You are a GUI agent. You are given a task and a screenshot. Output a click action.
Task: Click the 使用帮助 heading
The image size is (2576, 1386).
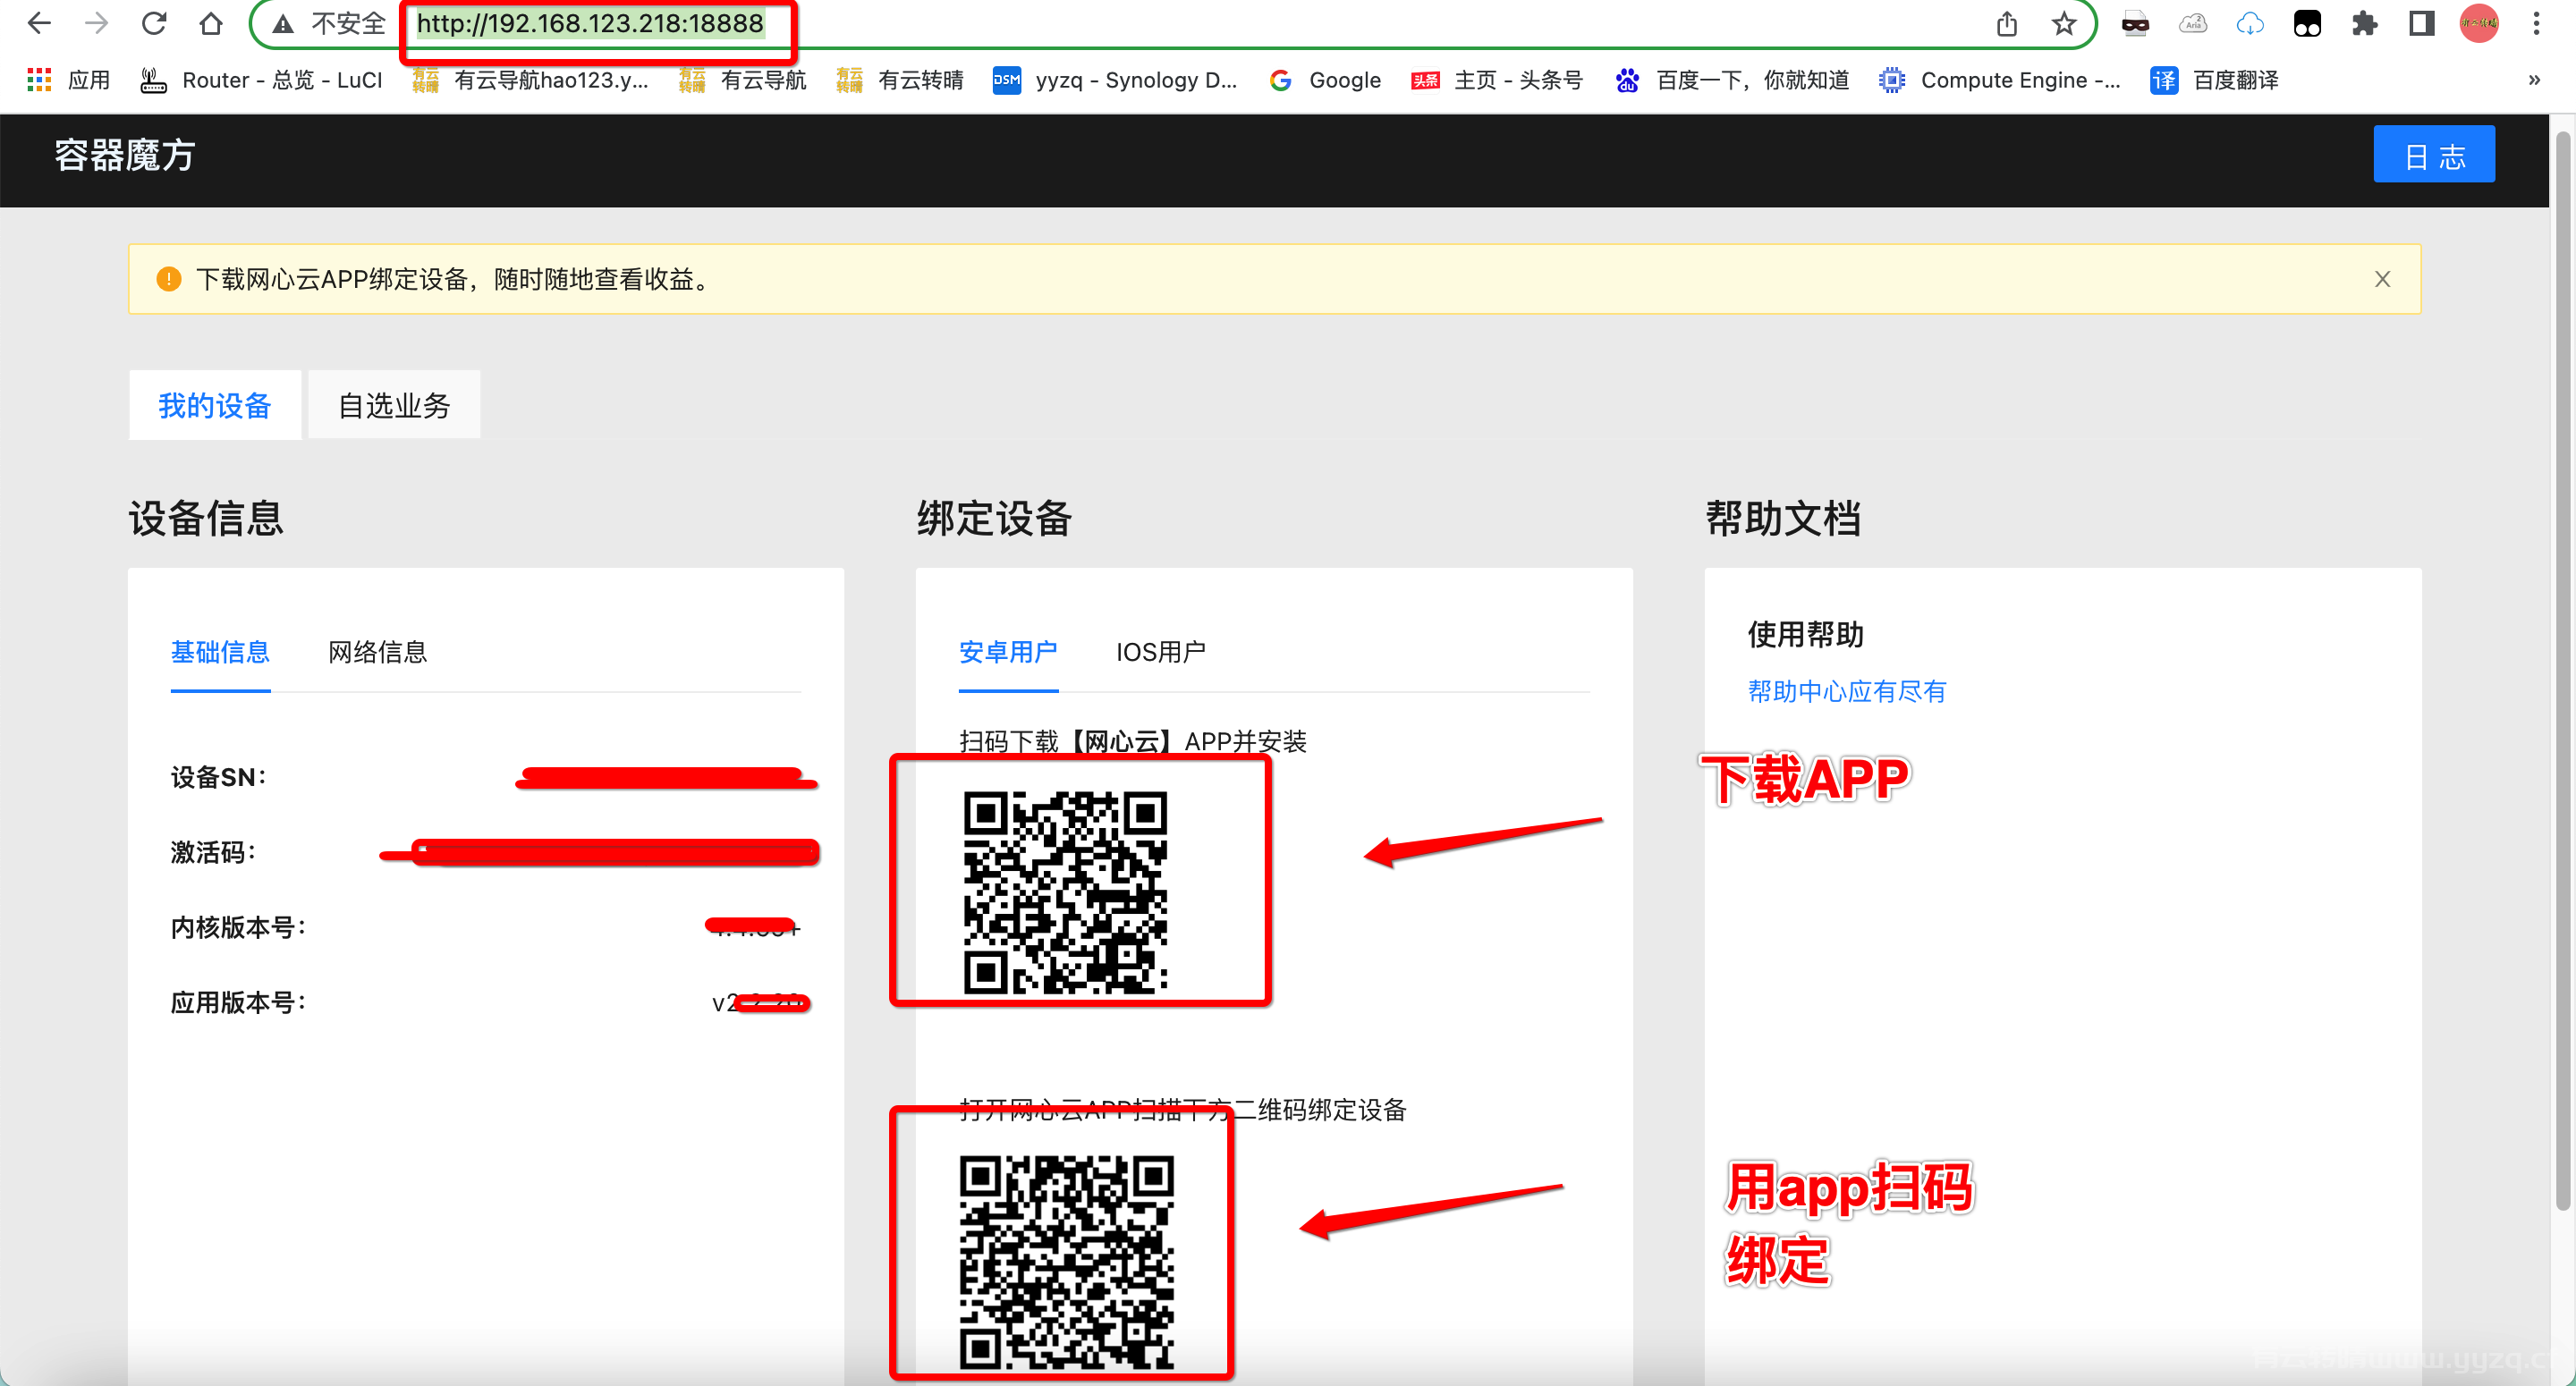(x=1806, y=634)
